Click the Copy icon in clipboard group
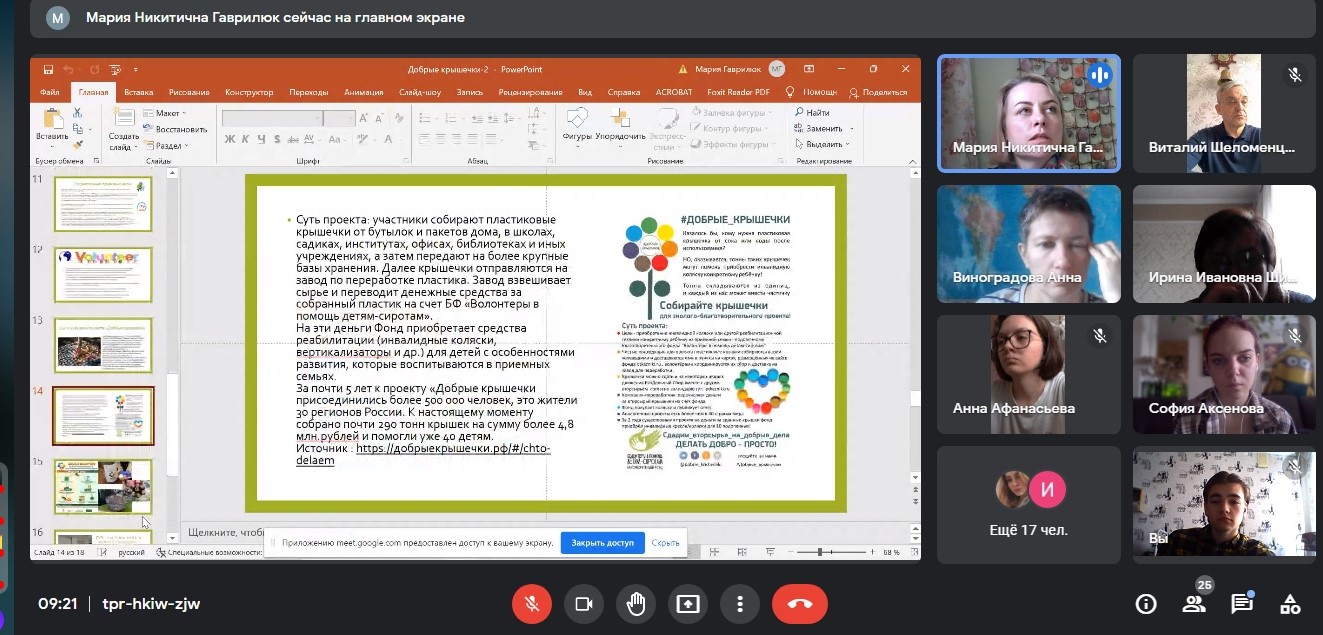The width and height of the screenshot is (1323, 635). click(x=78, y=128)
